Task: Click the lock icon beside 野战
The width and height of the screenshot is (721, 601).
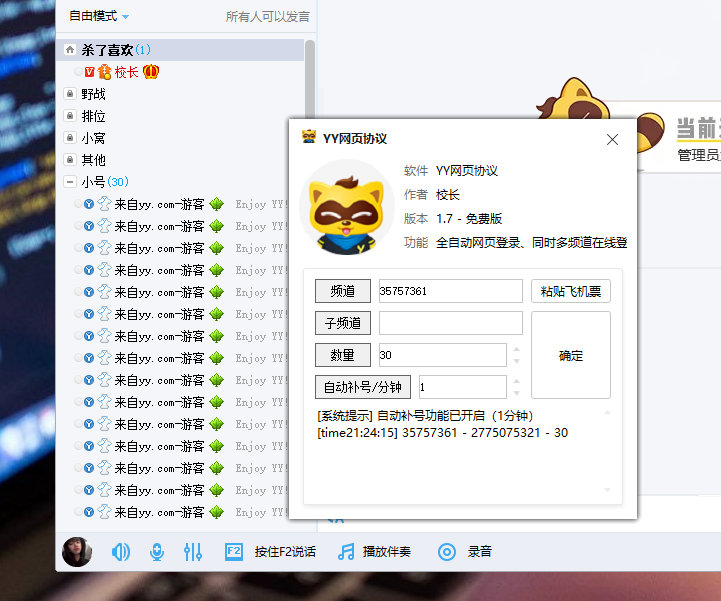Action: click(70, 94)
